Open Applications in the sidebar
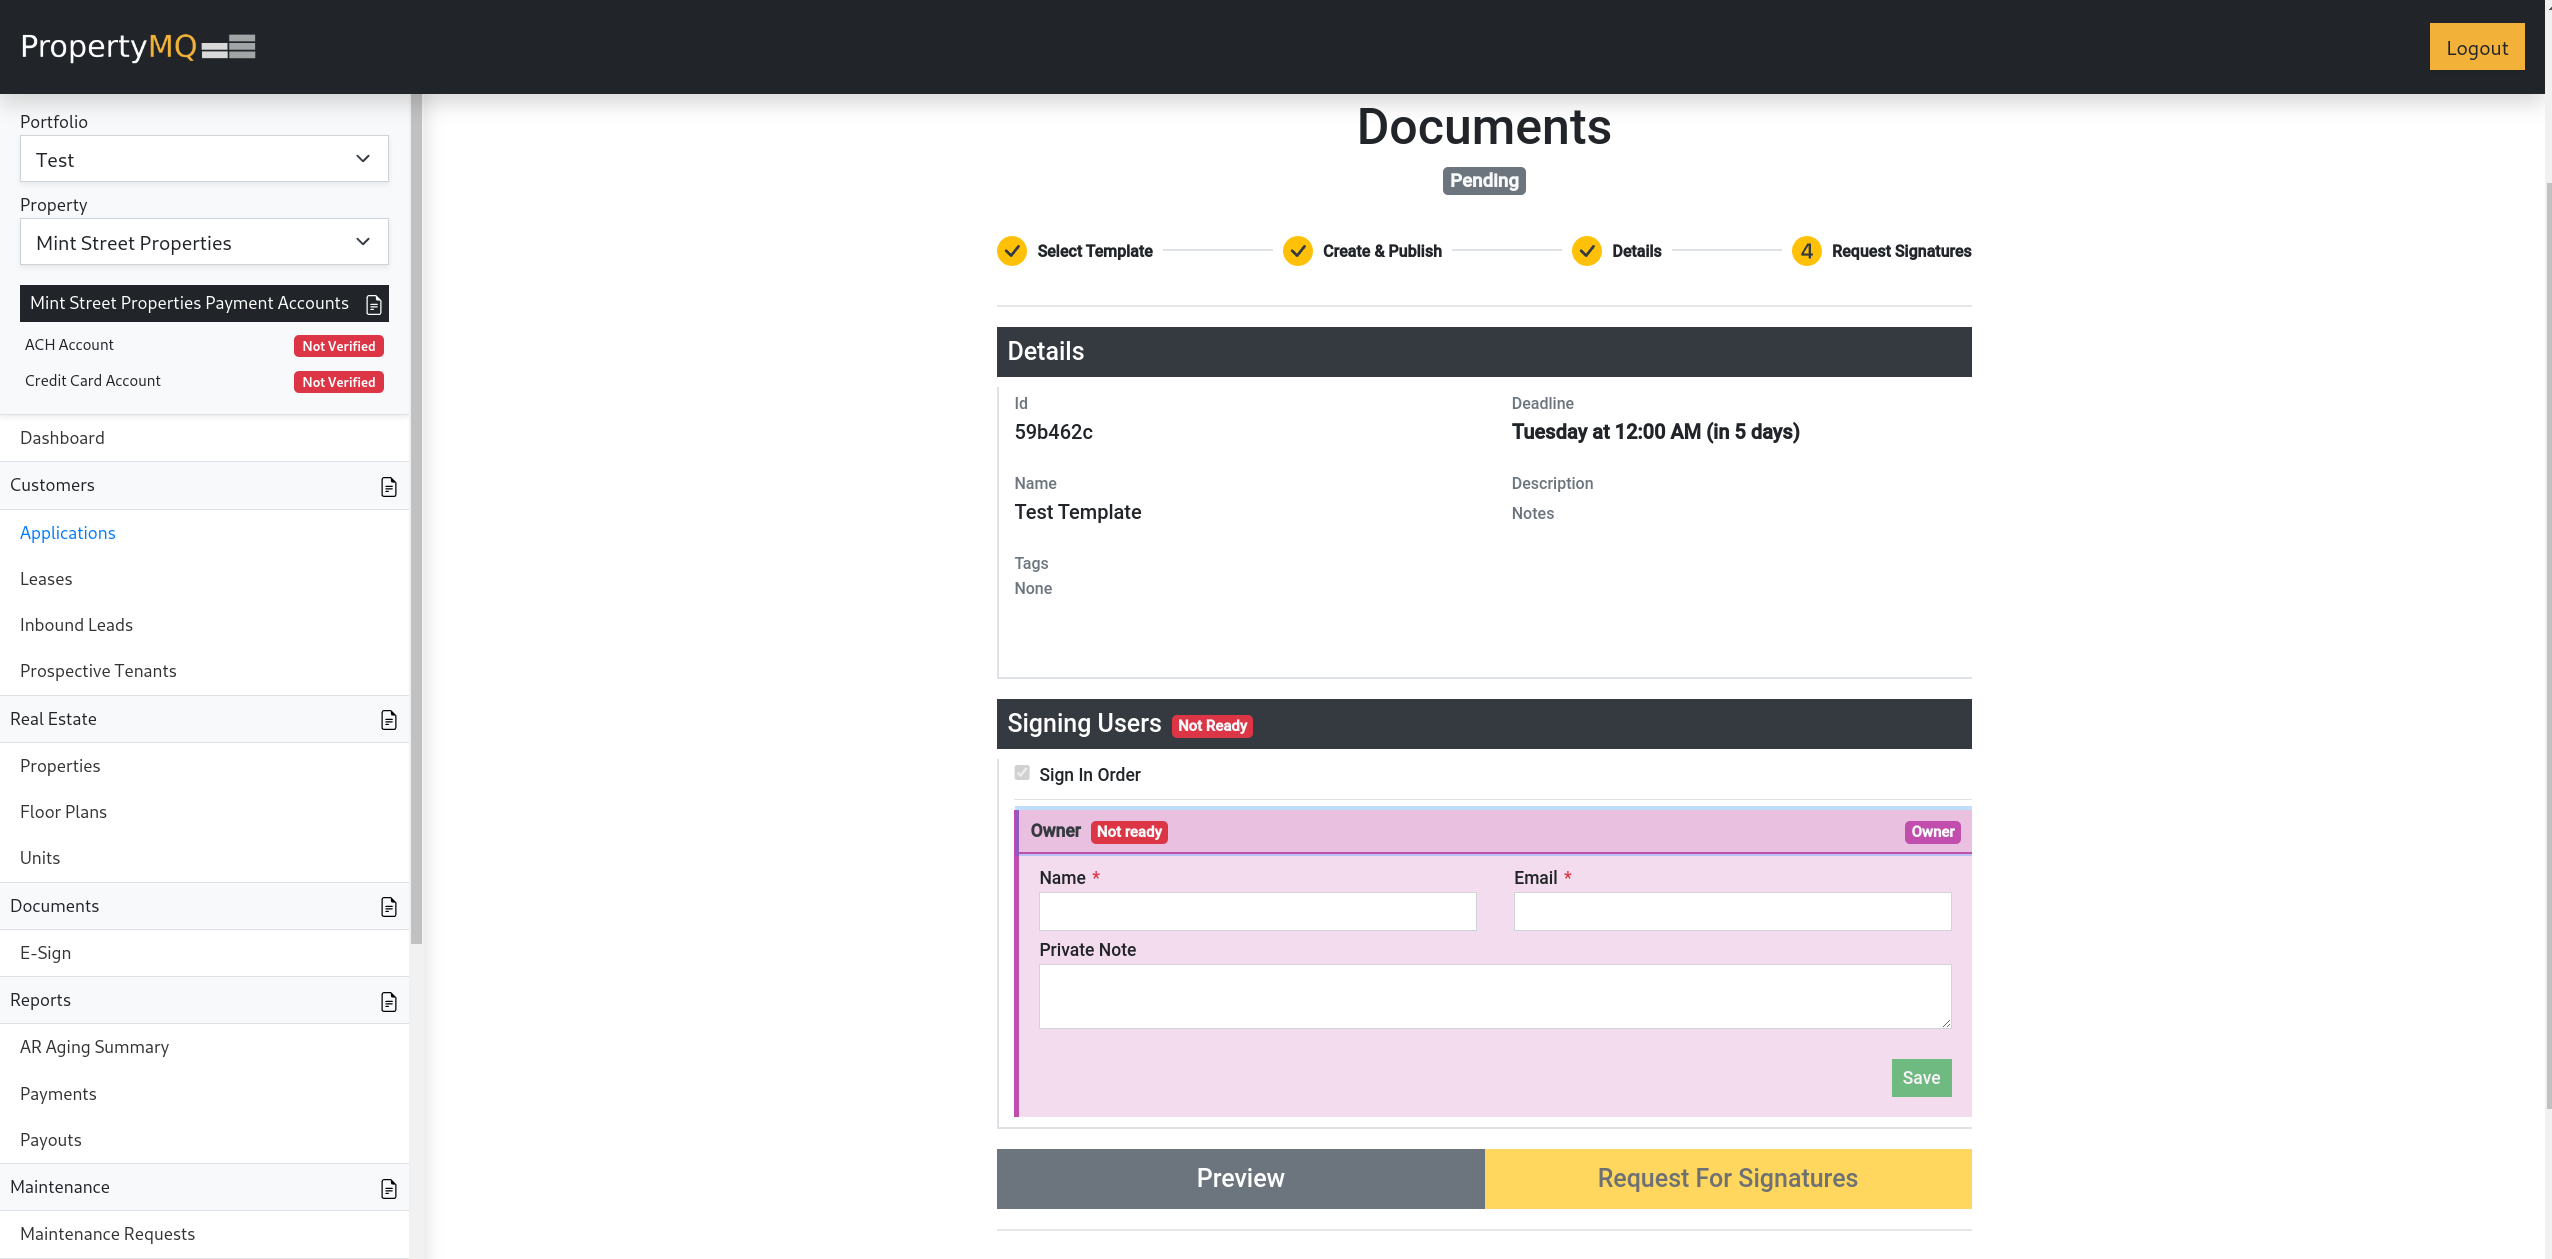Screen dimensions: 2552x1259 (x=68, y=533)
